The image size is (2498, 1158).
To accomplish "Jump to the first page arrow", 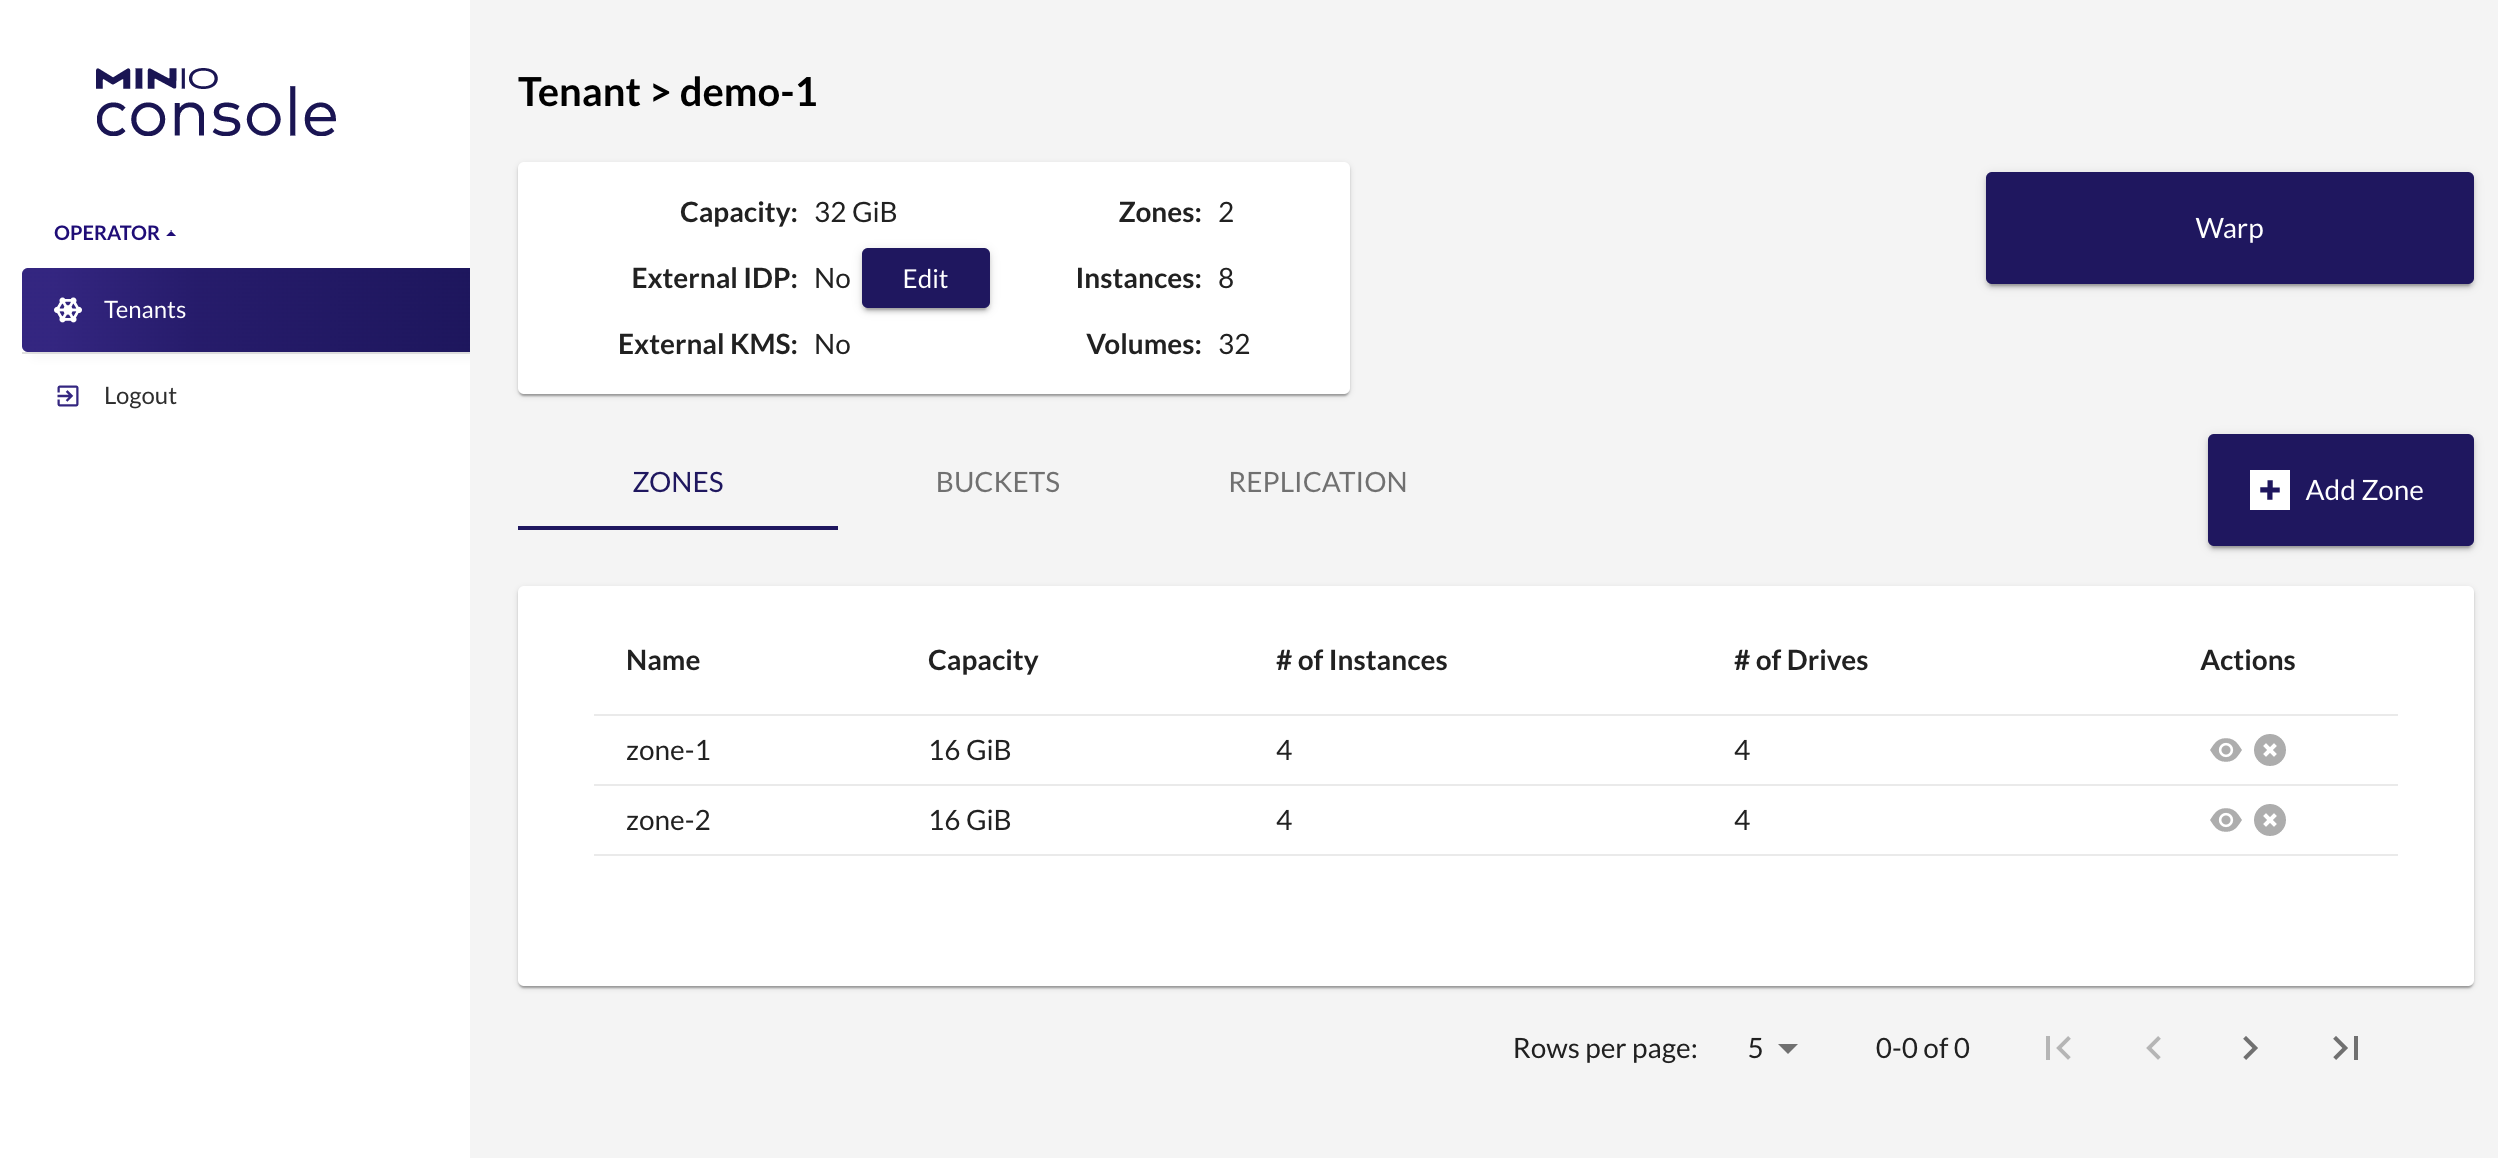I will (x=2058, y=1048).
